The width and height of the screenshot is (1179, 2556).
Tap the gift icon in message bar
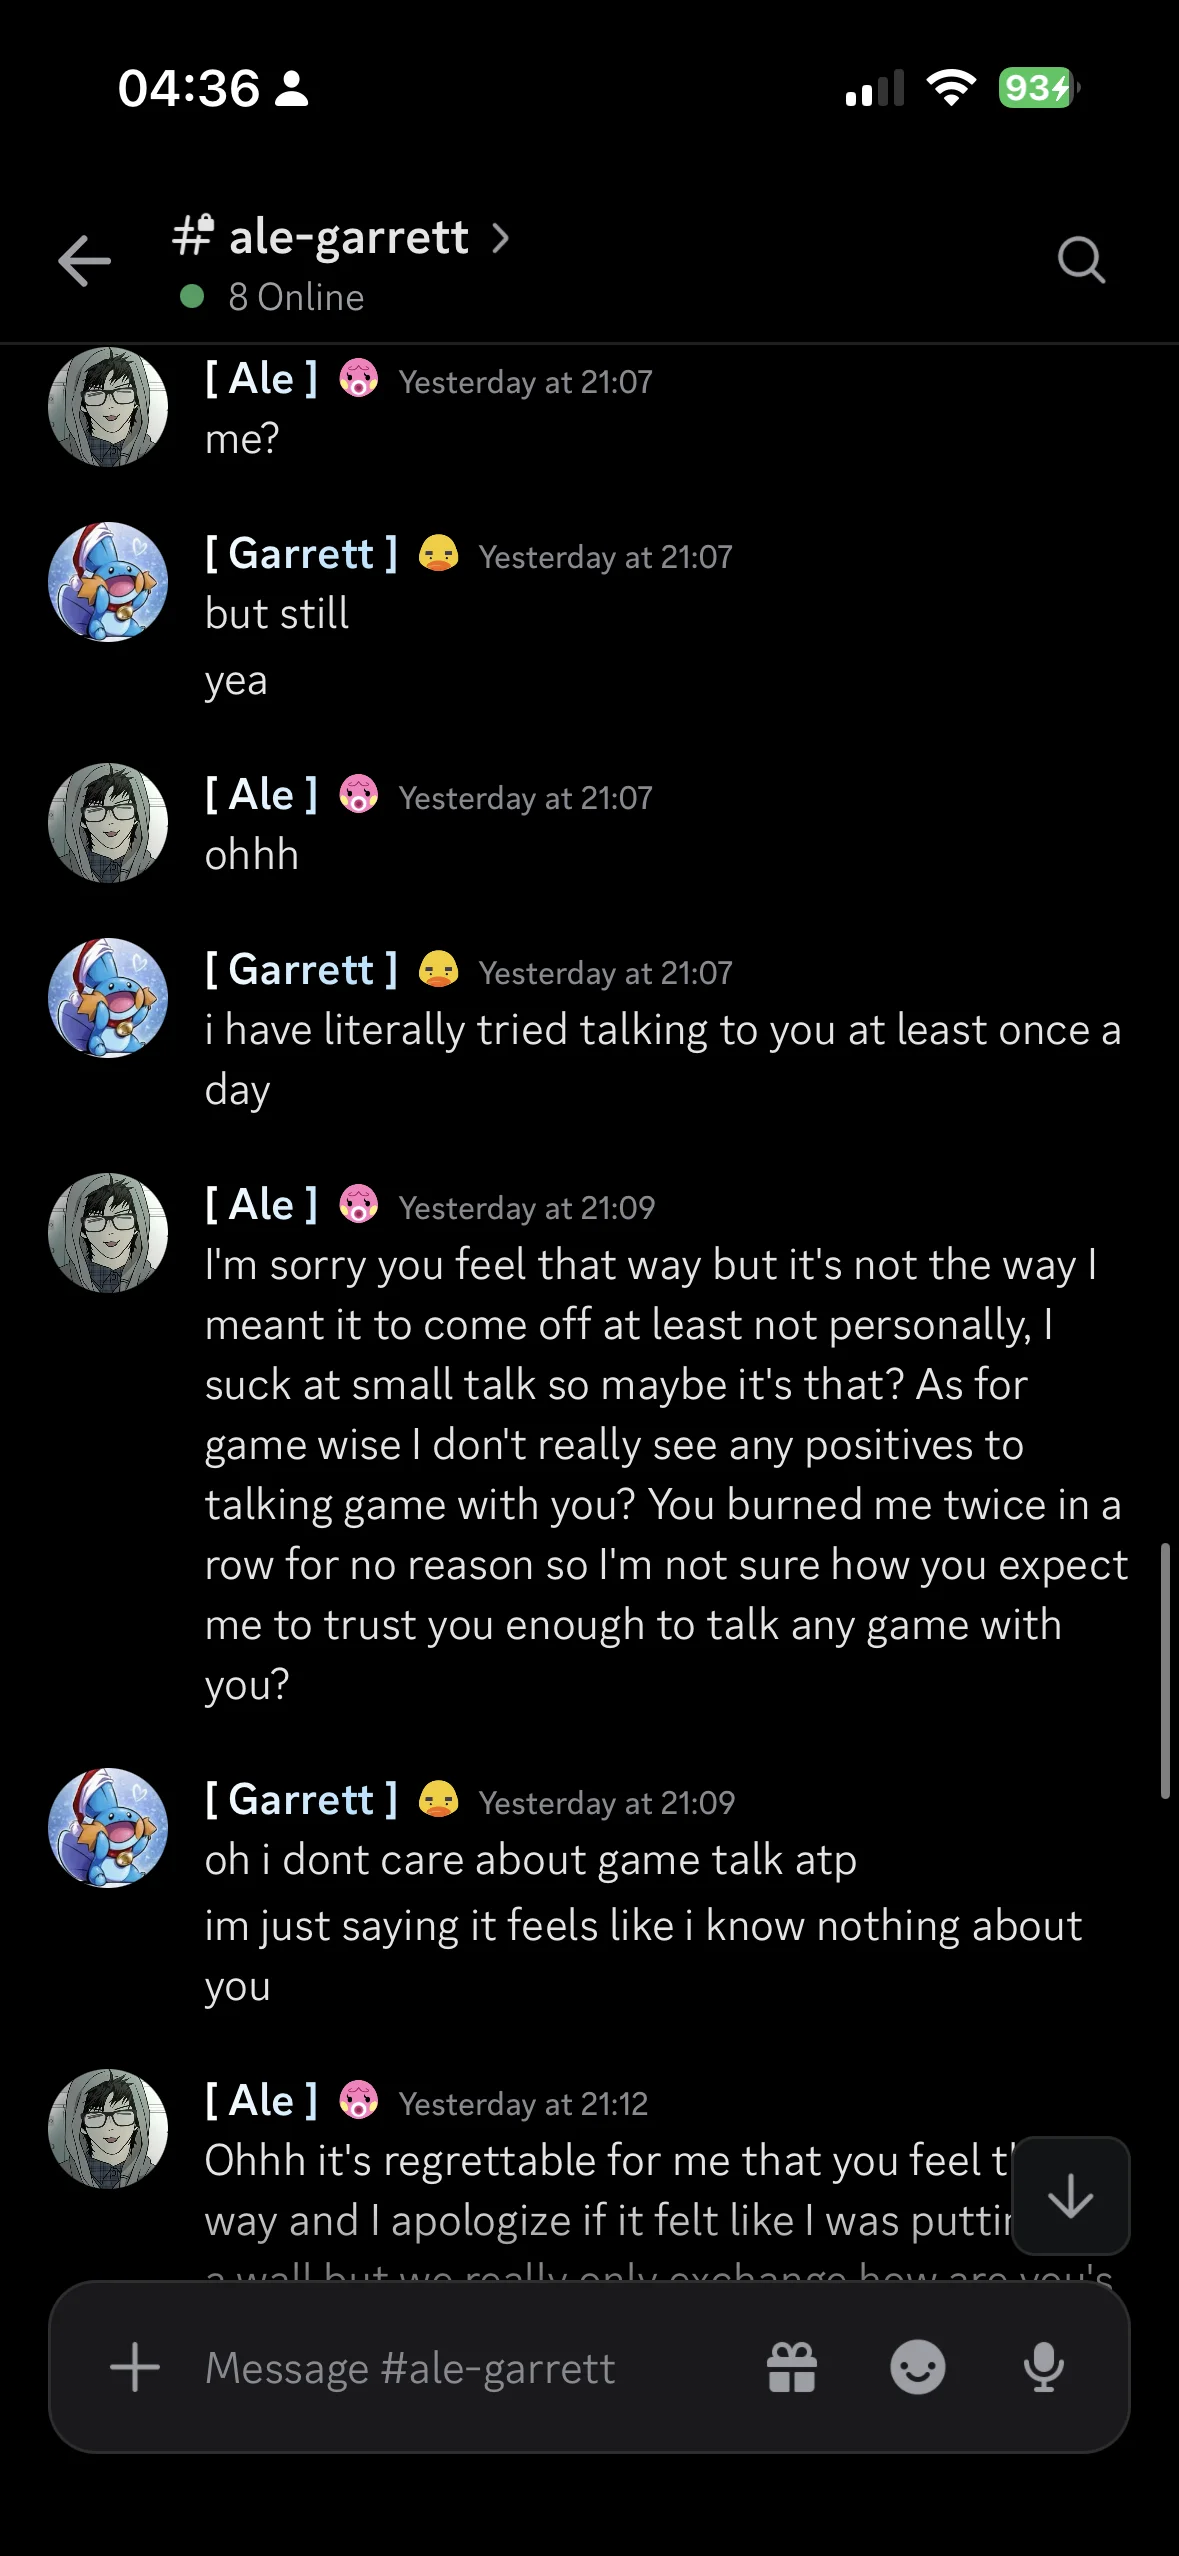[792, 2367]
